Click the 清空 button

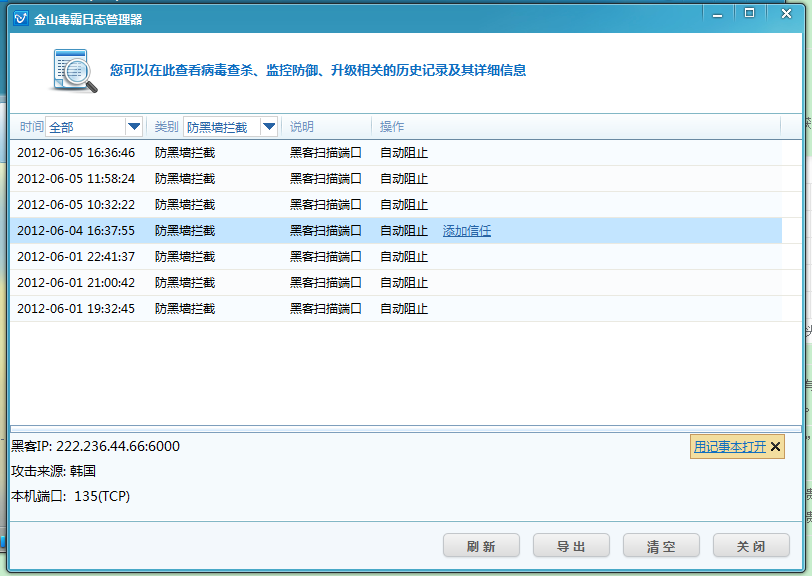(x=661, y=546)
